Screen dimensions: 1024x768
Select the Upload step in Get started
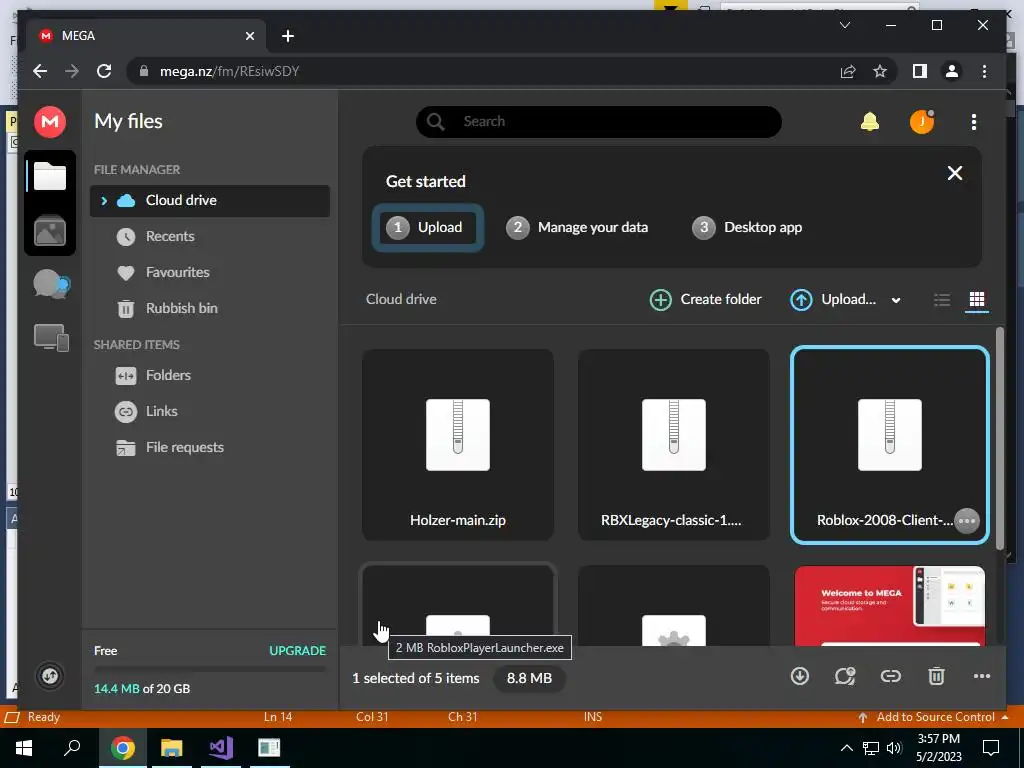428,227
